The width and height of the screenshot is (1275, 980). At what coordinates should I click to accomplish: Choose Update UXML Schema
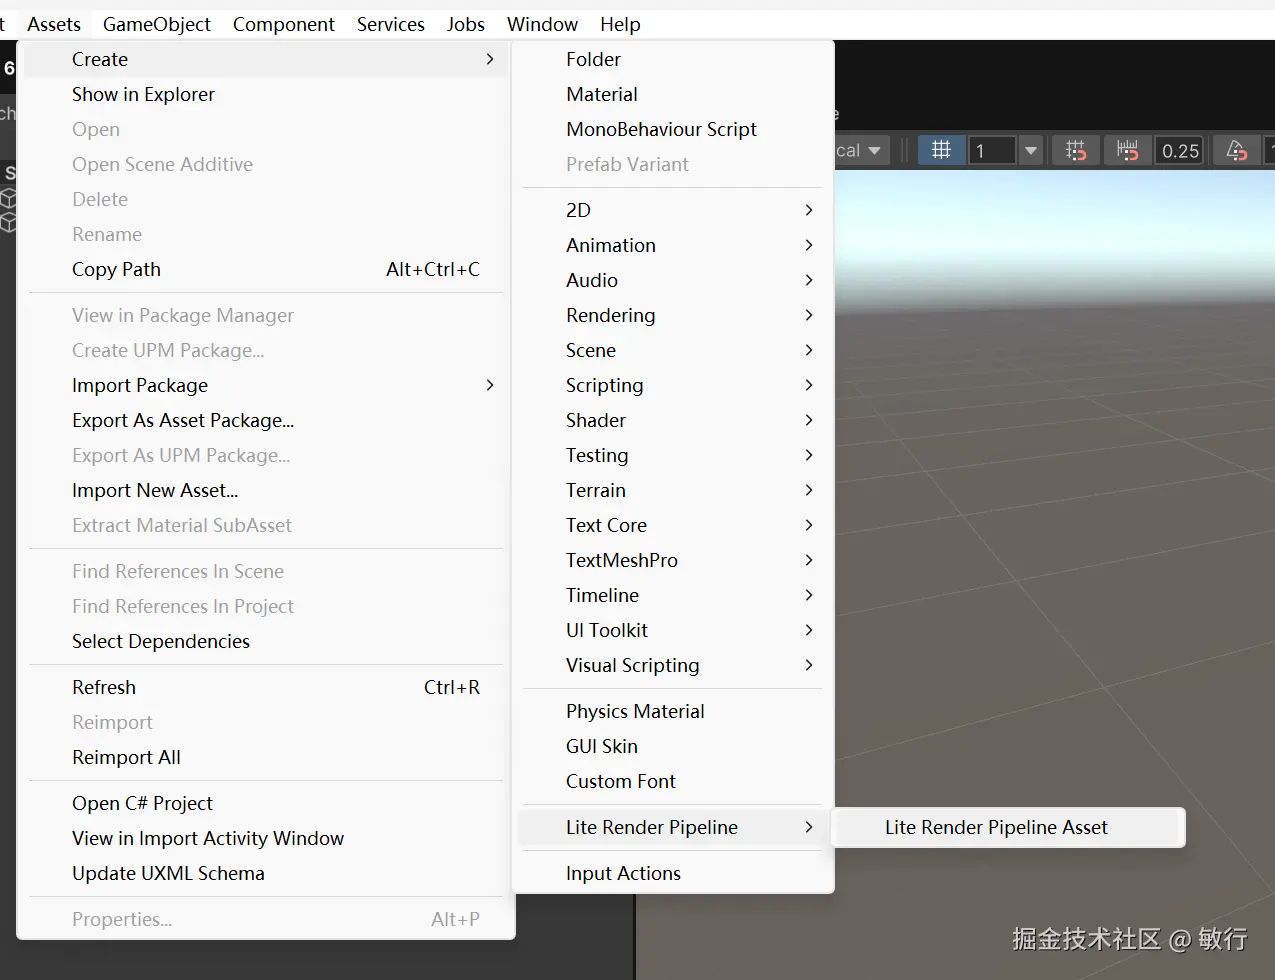click(x=265, y=873)
